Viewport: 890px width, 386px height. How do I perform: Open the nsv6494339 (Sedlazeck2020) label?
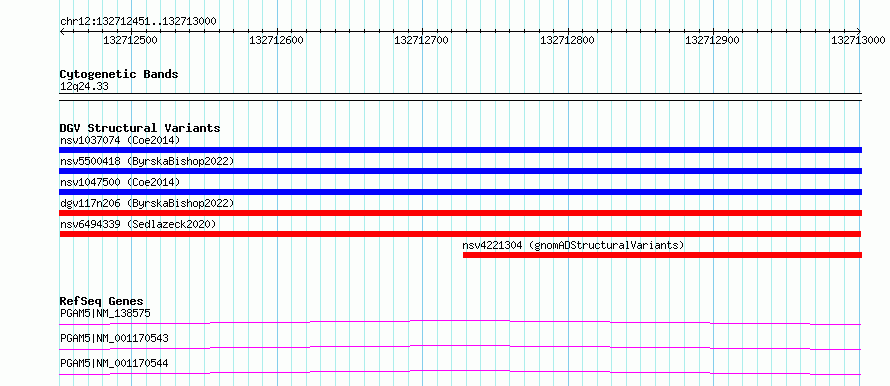(138, 224)
